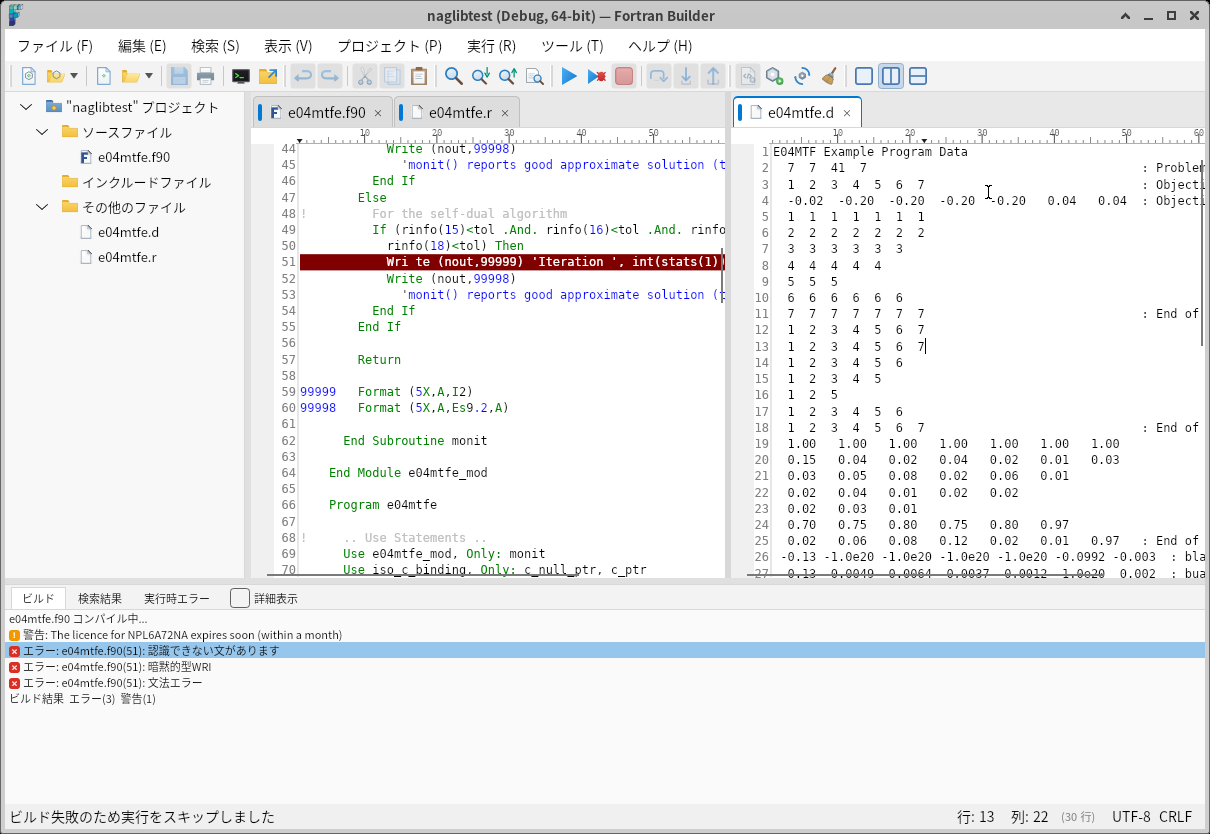
Task: Collapse the ソースファイル folder expander
Action: [x=42, y=132]
